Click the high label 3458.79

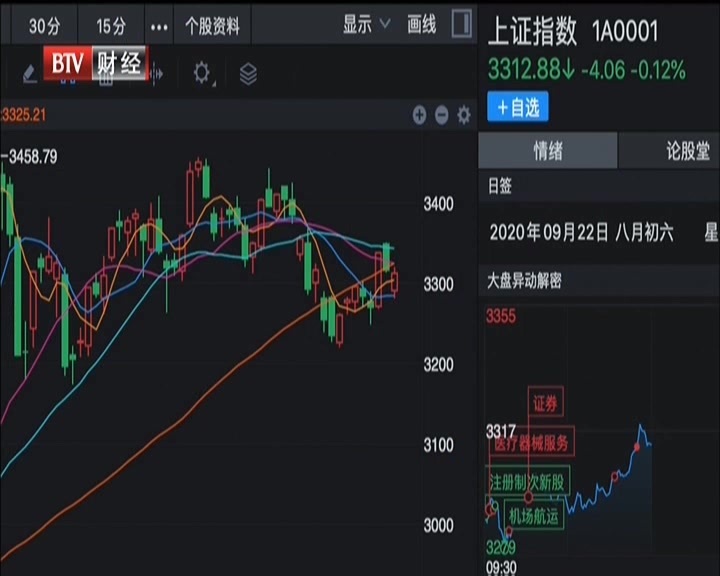click(32, 157)
